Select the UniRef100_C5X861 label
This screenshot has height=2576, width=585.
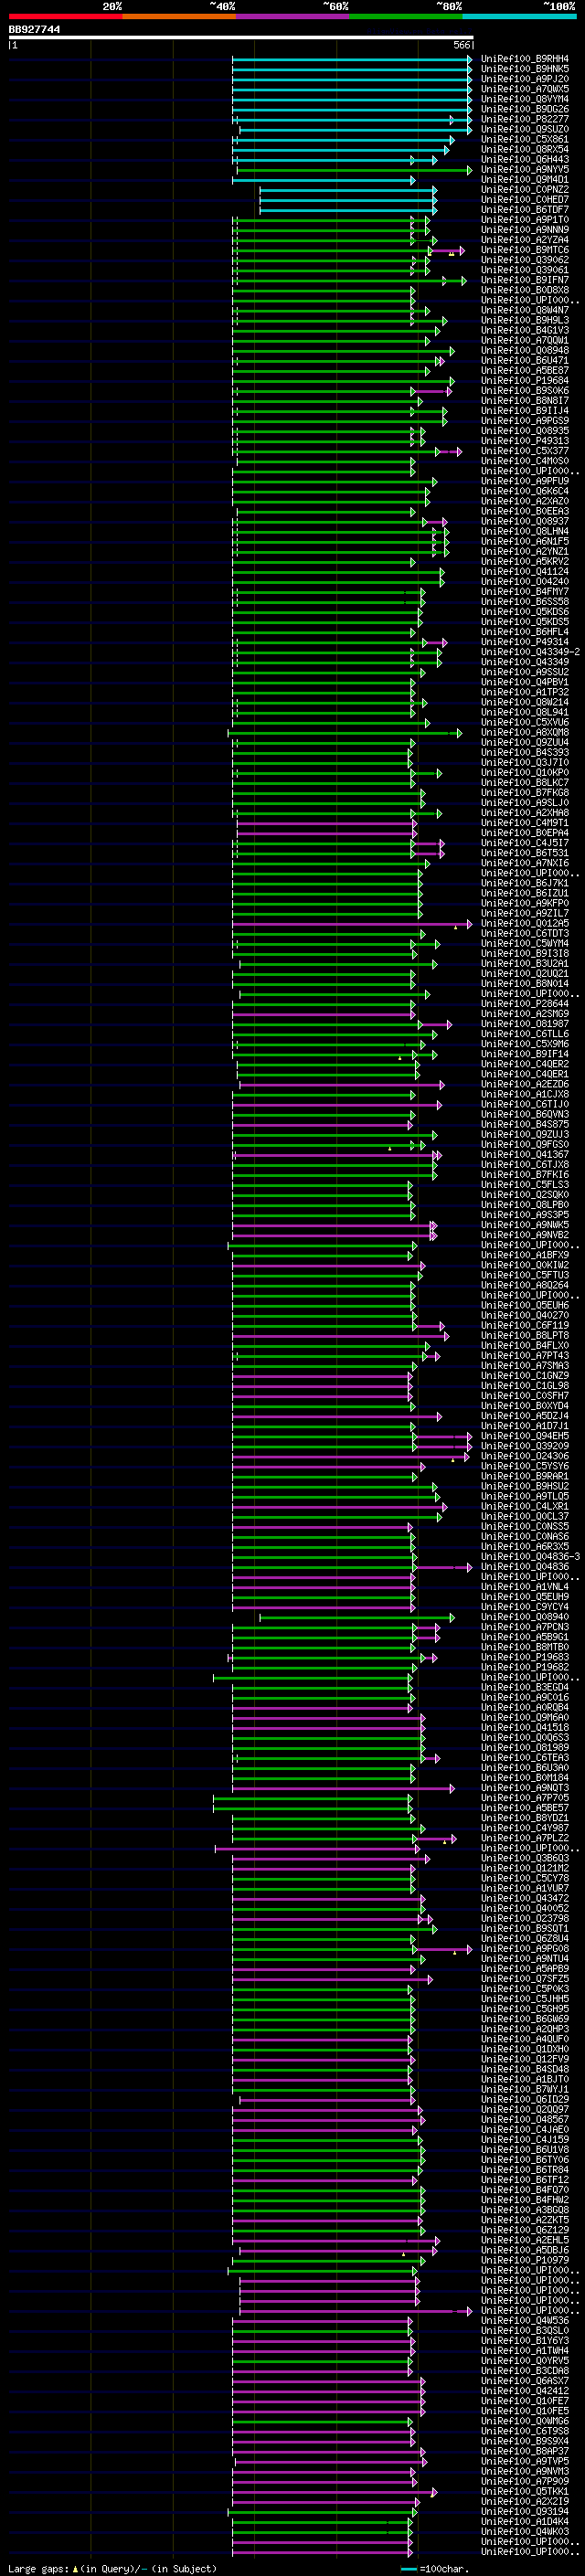525,139
